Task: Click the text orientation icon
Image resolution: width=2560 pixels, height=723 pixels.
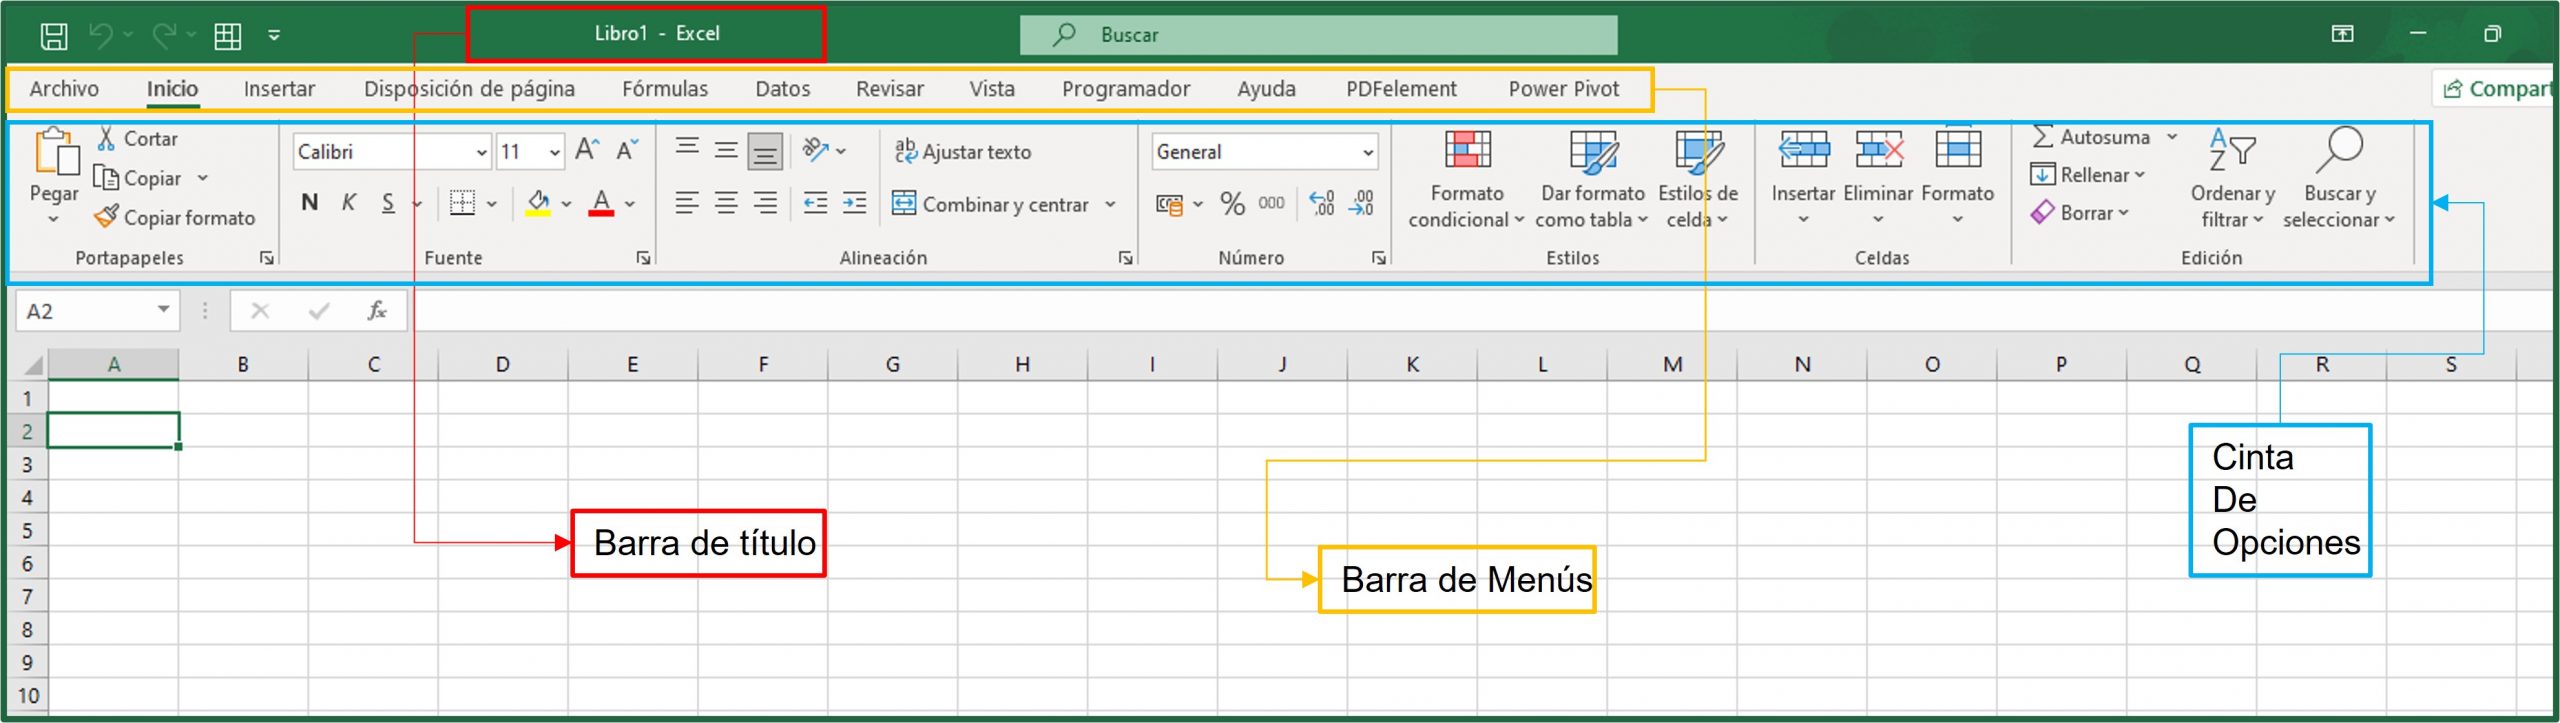Action: click(x=817, y=151)
